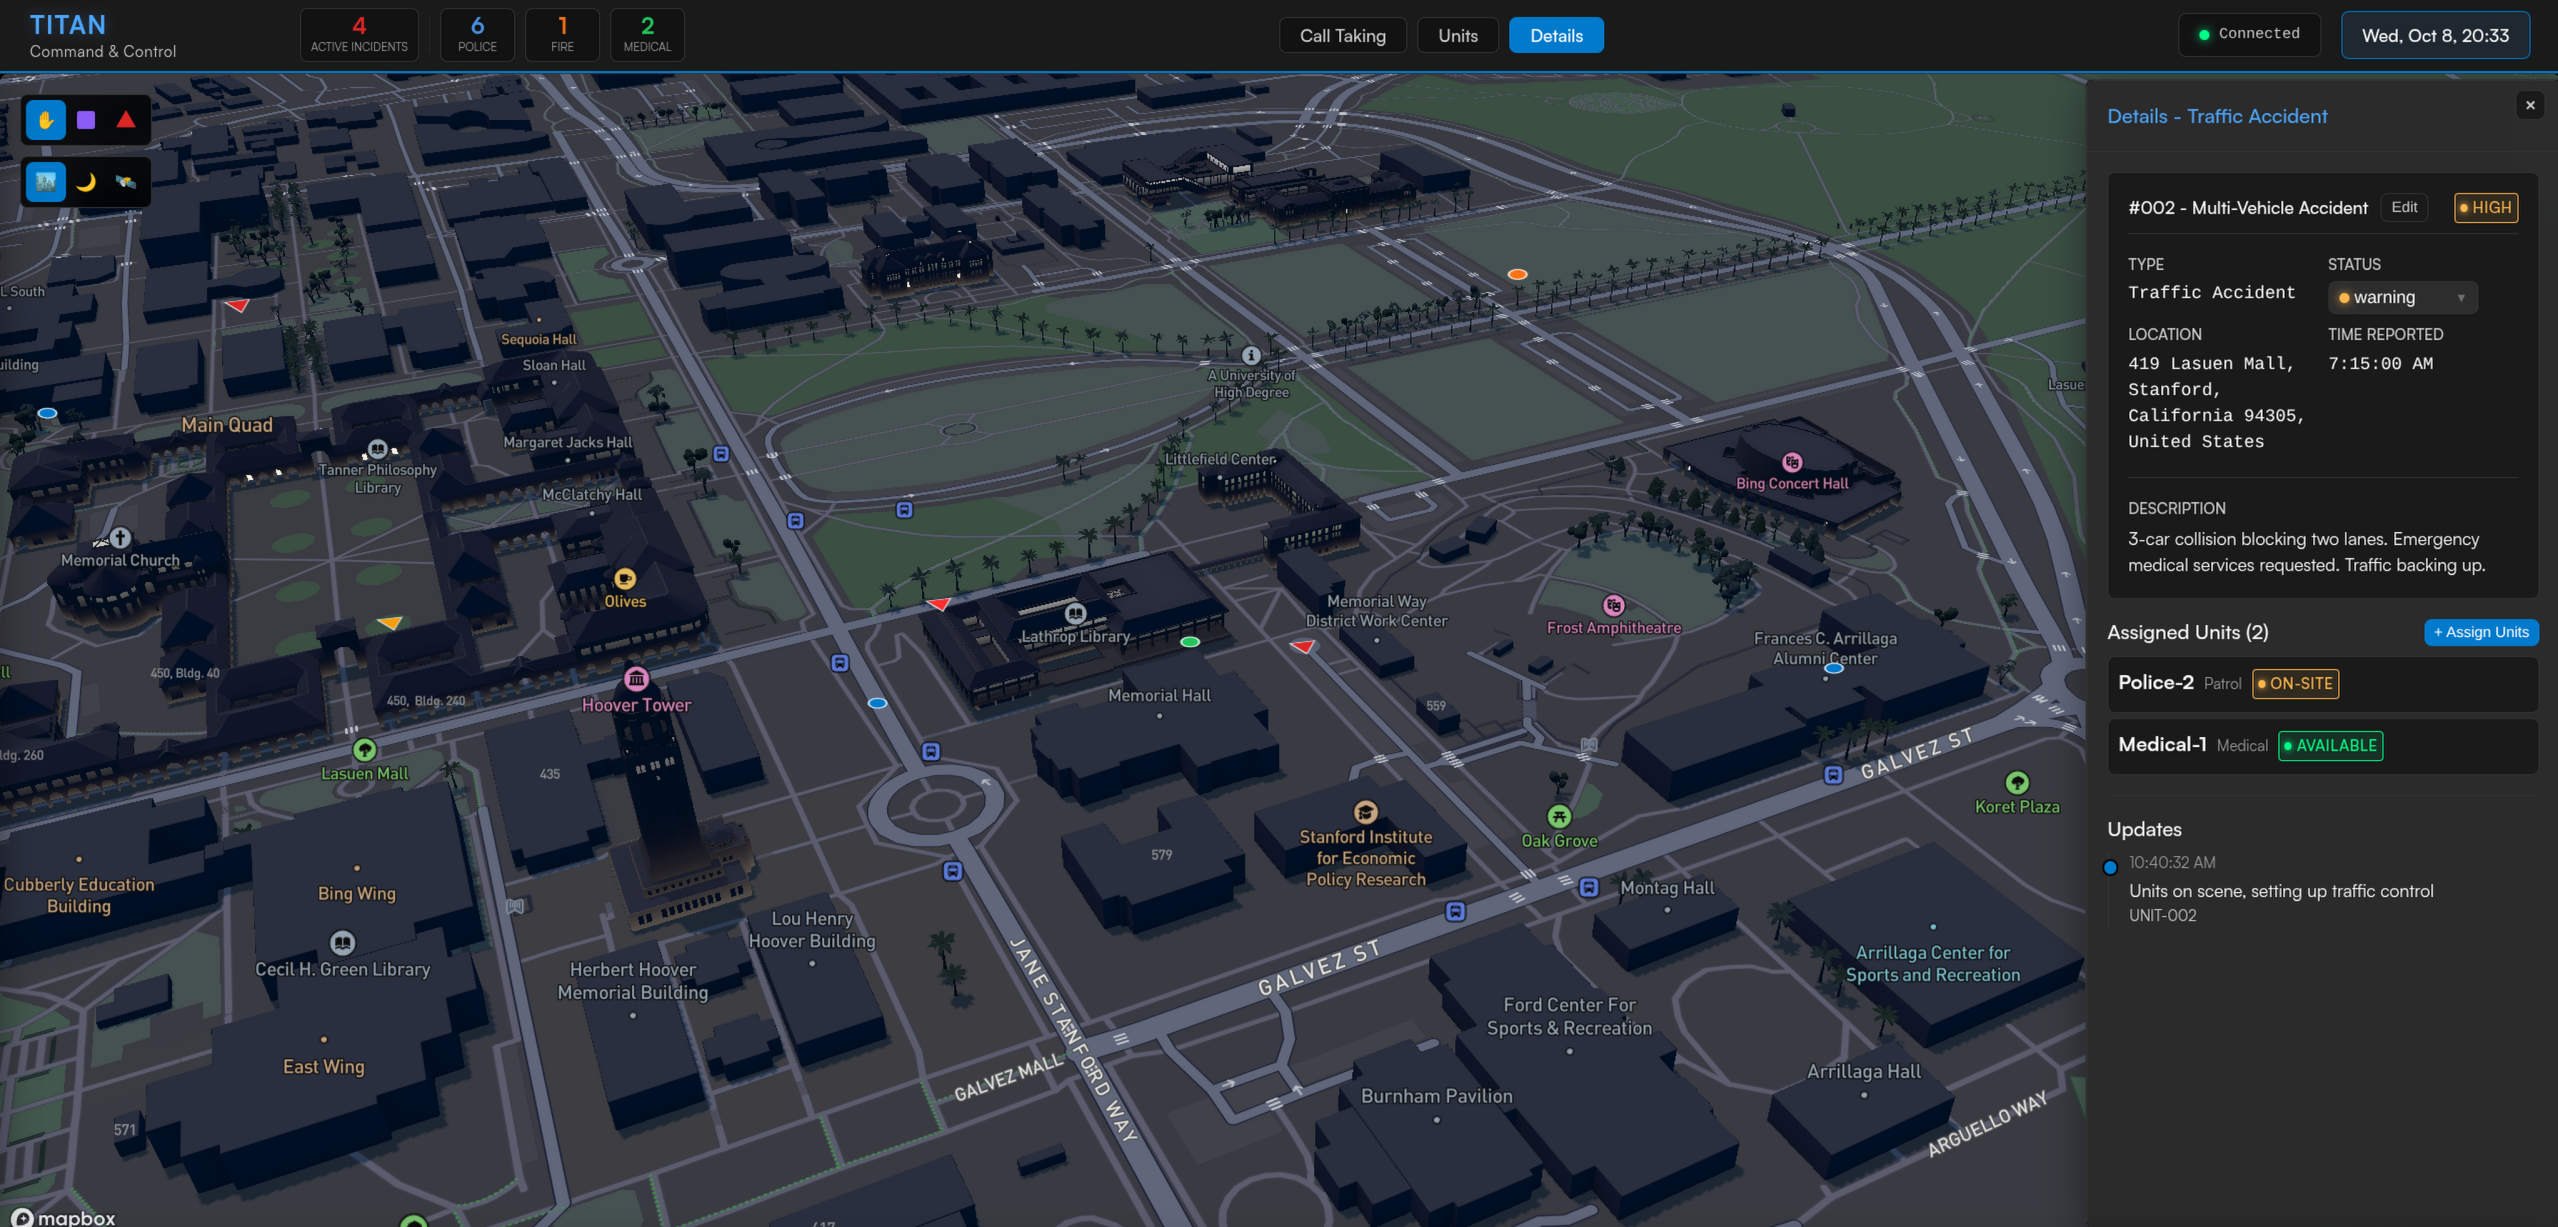
Task: Click the Assign Units button
Action: pos(2480,632)
